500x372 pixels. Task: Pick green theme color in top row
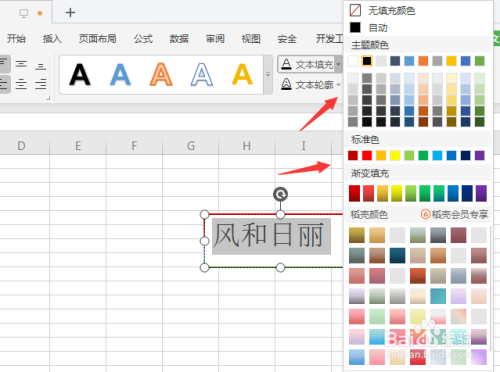480,61
